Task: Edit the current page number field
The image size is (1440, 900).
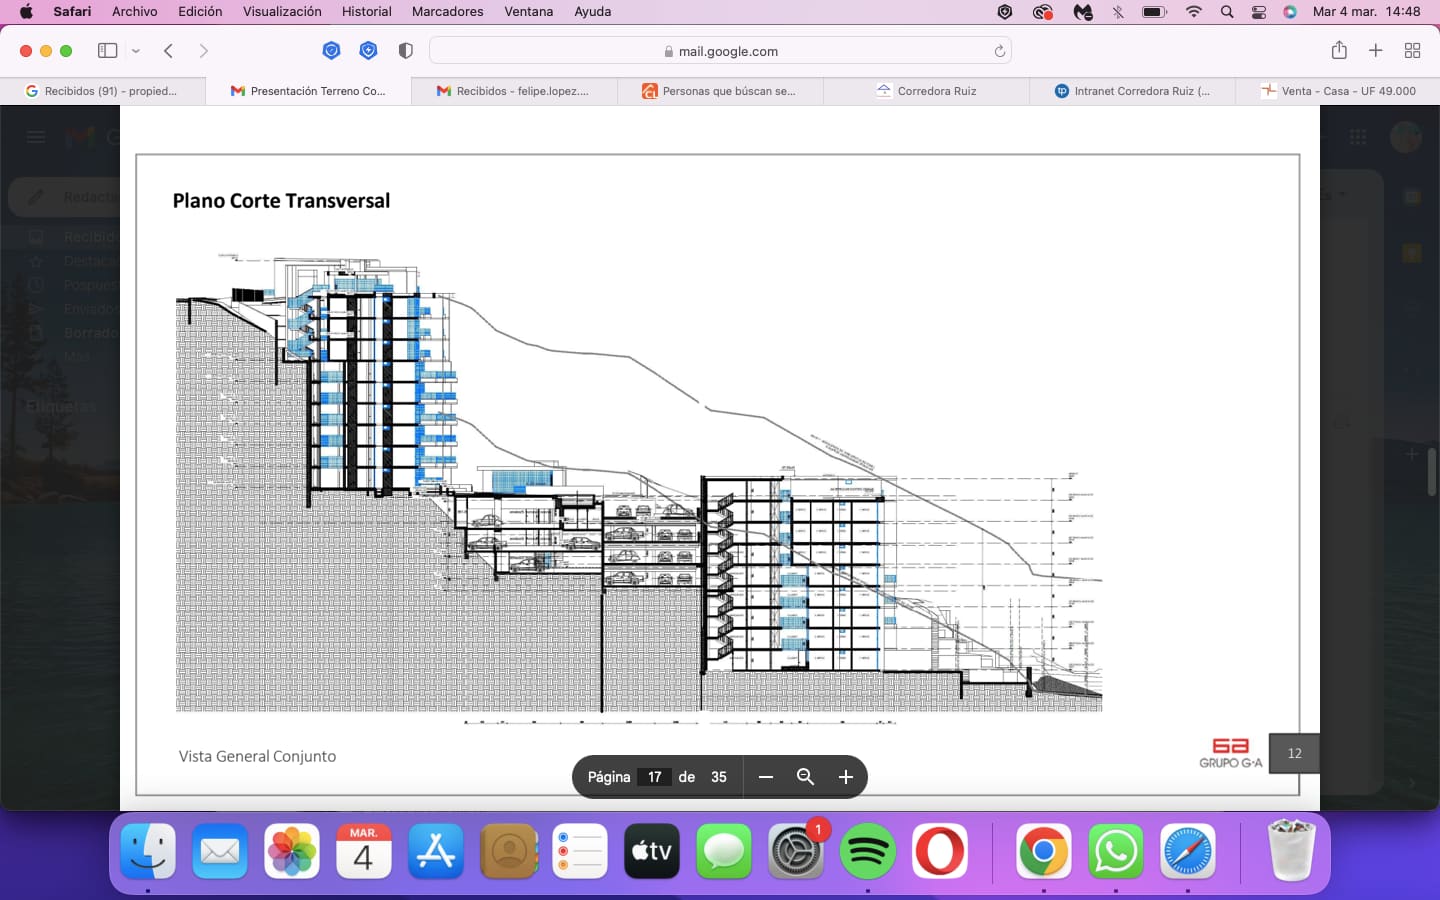Action: tap(655, 777)
